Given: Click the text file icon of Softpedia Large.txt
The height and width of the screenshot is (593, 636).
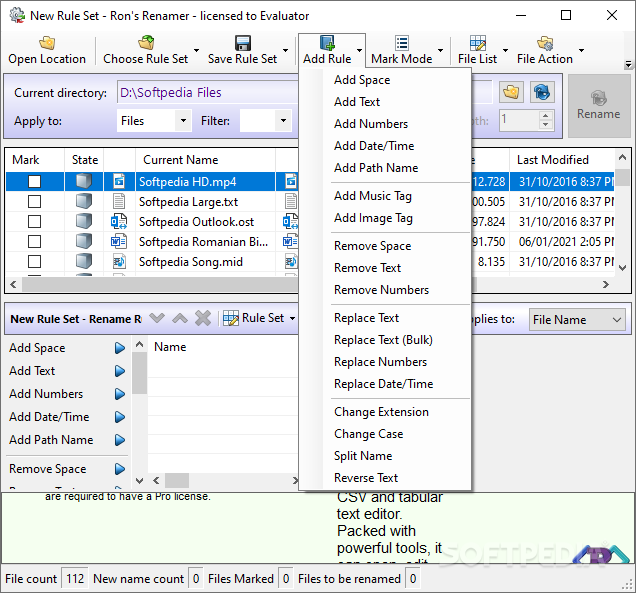Looking at the screenshot, I should [x=119, y=201].
